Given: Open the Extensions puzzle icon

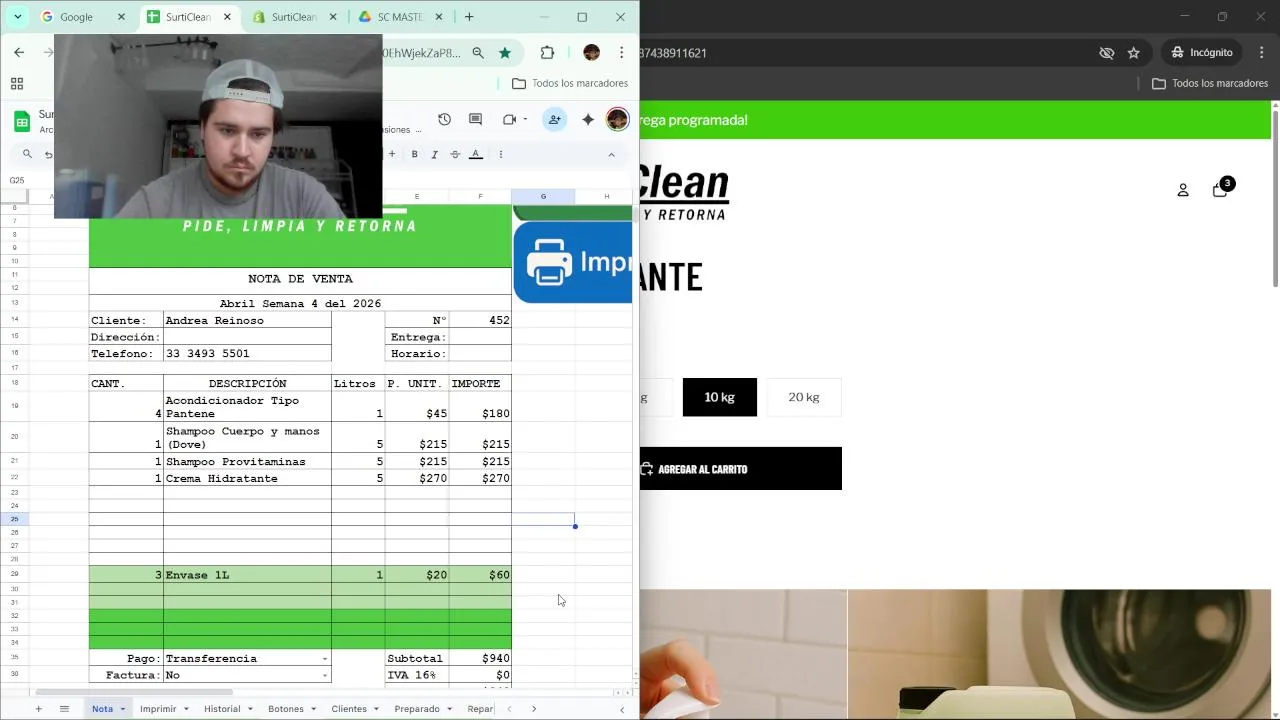Looking at the screenshot, I should coord(547,53).
